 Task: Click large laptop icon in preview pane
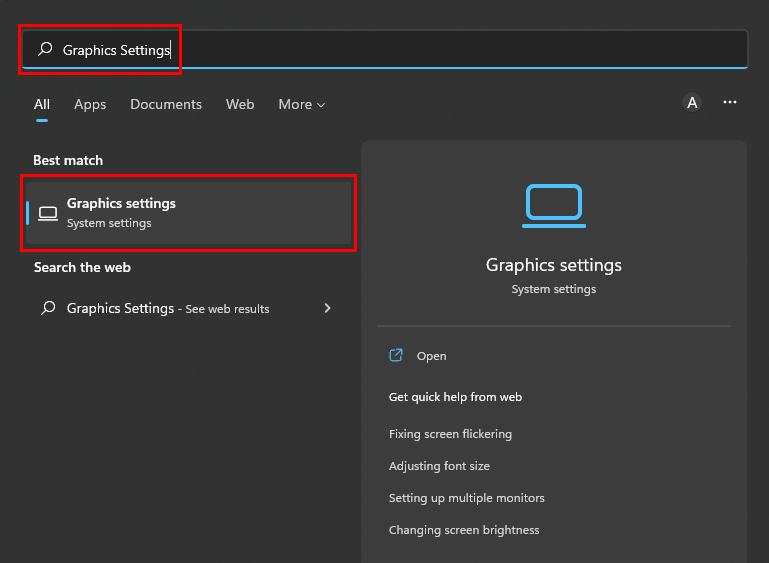coord(553,203)
